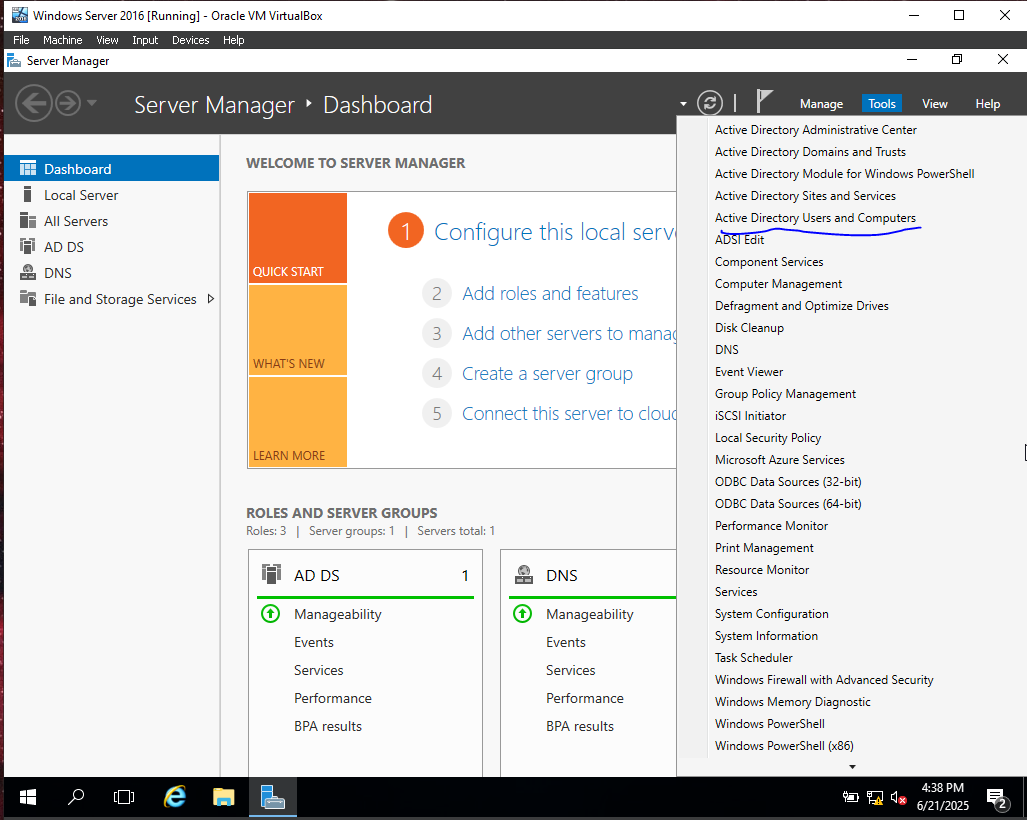Image resolution: width=1027 pixels, height=820 pixels.
Task: Open the VirtualBox Input menu
Action: pos(145,40)
